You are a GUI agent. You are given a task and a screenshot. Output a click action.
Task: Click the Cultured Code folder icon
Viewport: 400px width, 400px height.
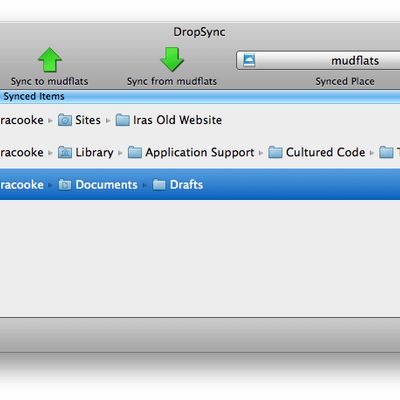pyautogui.click(x=275, y=152)
